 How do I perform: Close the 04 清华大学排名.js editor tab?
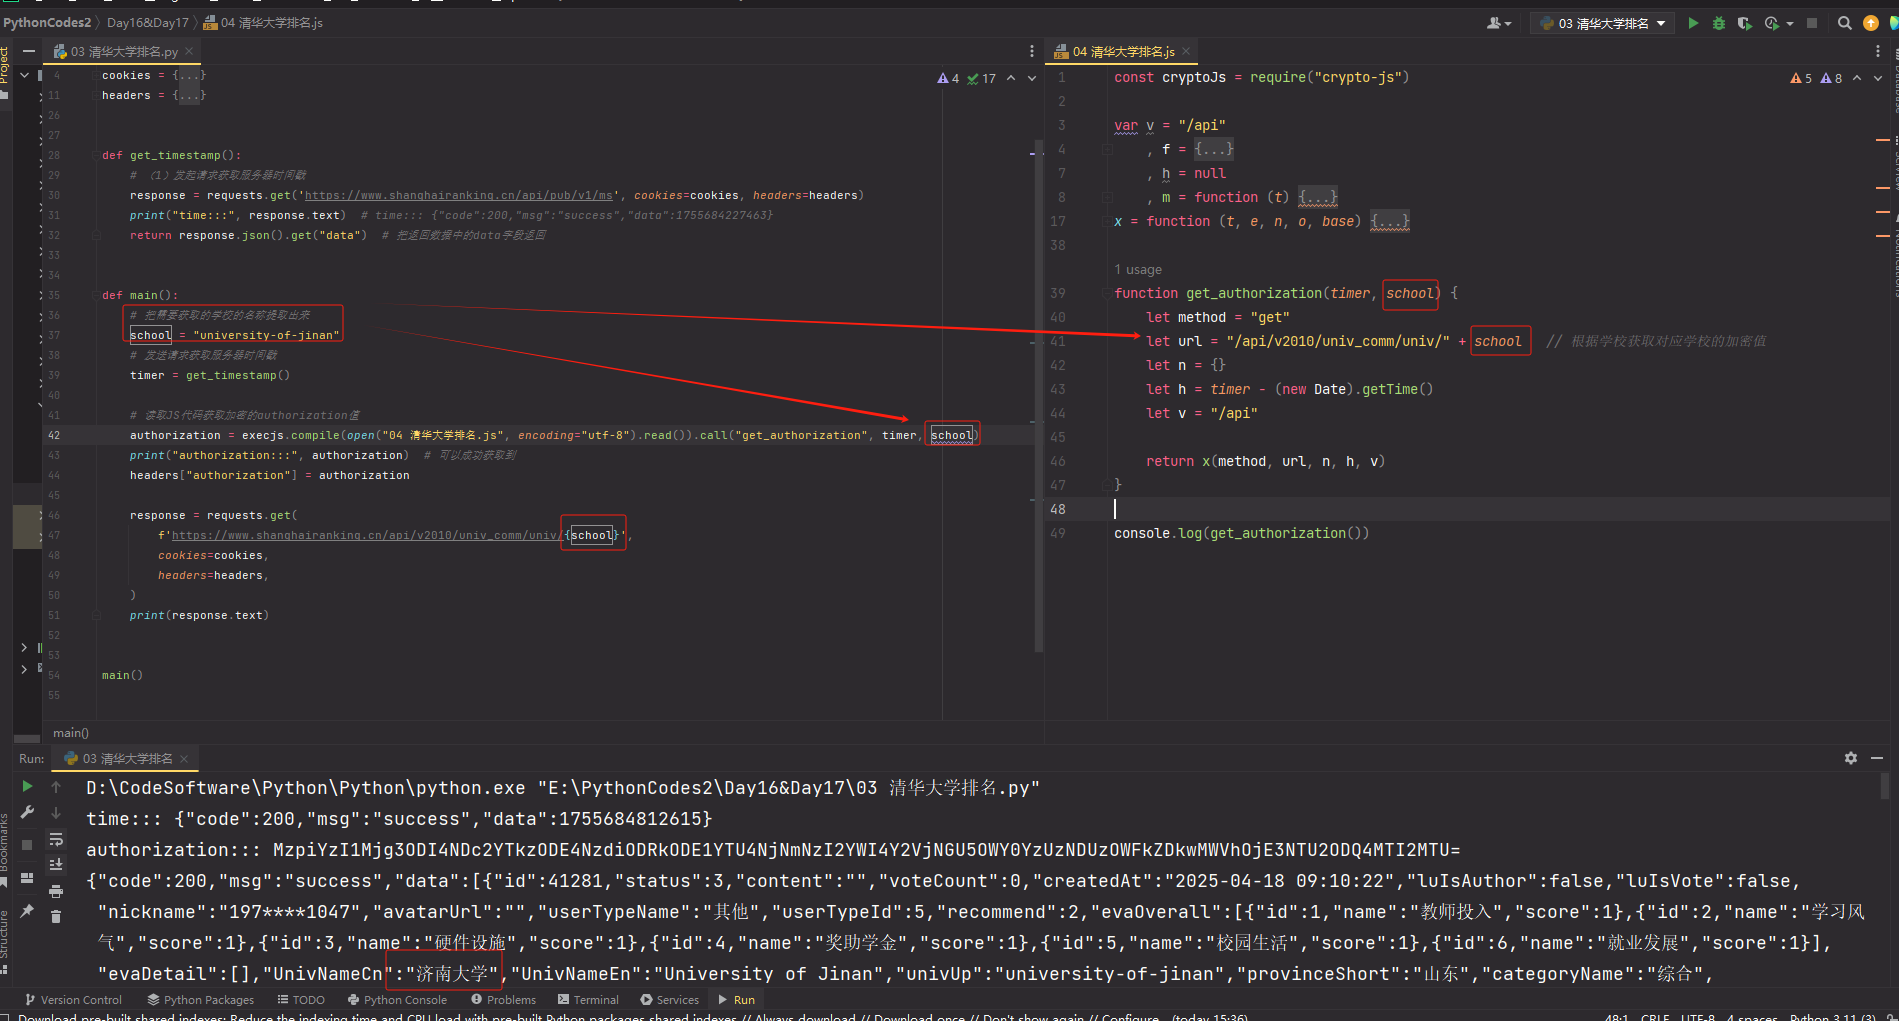coord(1186,51)
